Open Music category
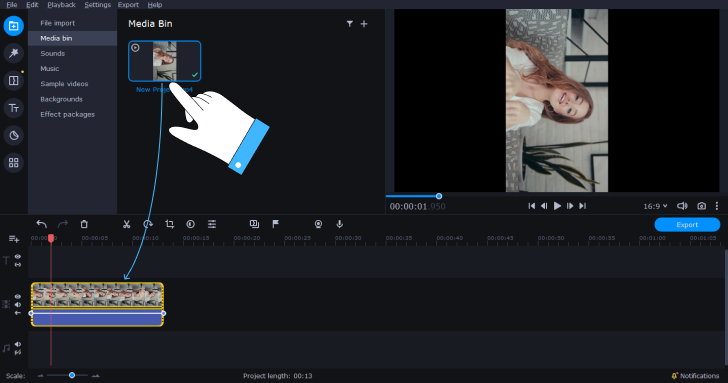This screenshot has width=728, height=383. click(72, 69)
